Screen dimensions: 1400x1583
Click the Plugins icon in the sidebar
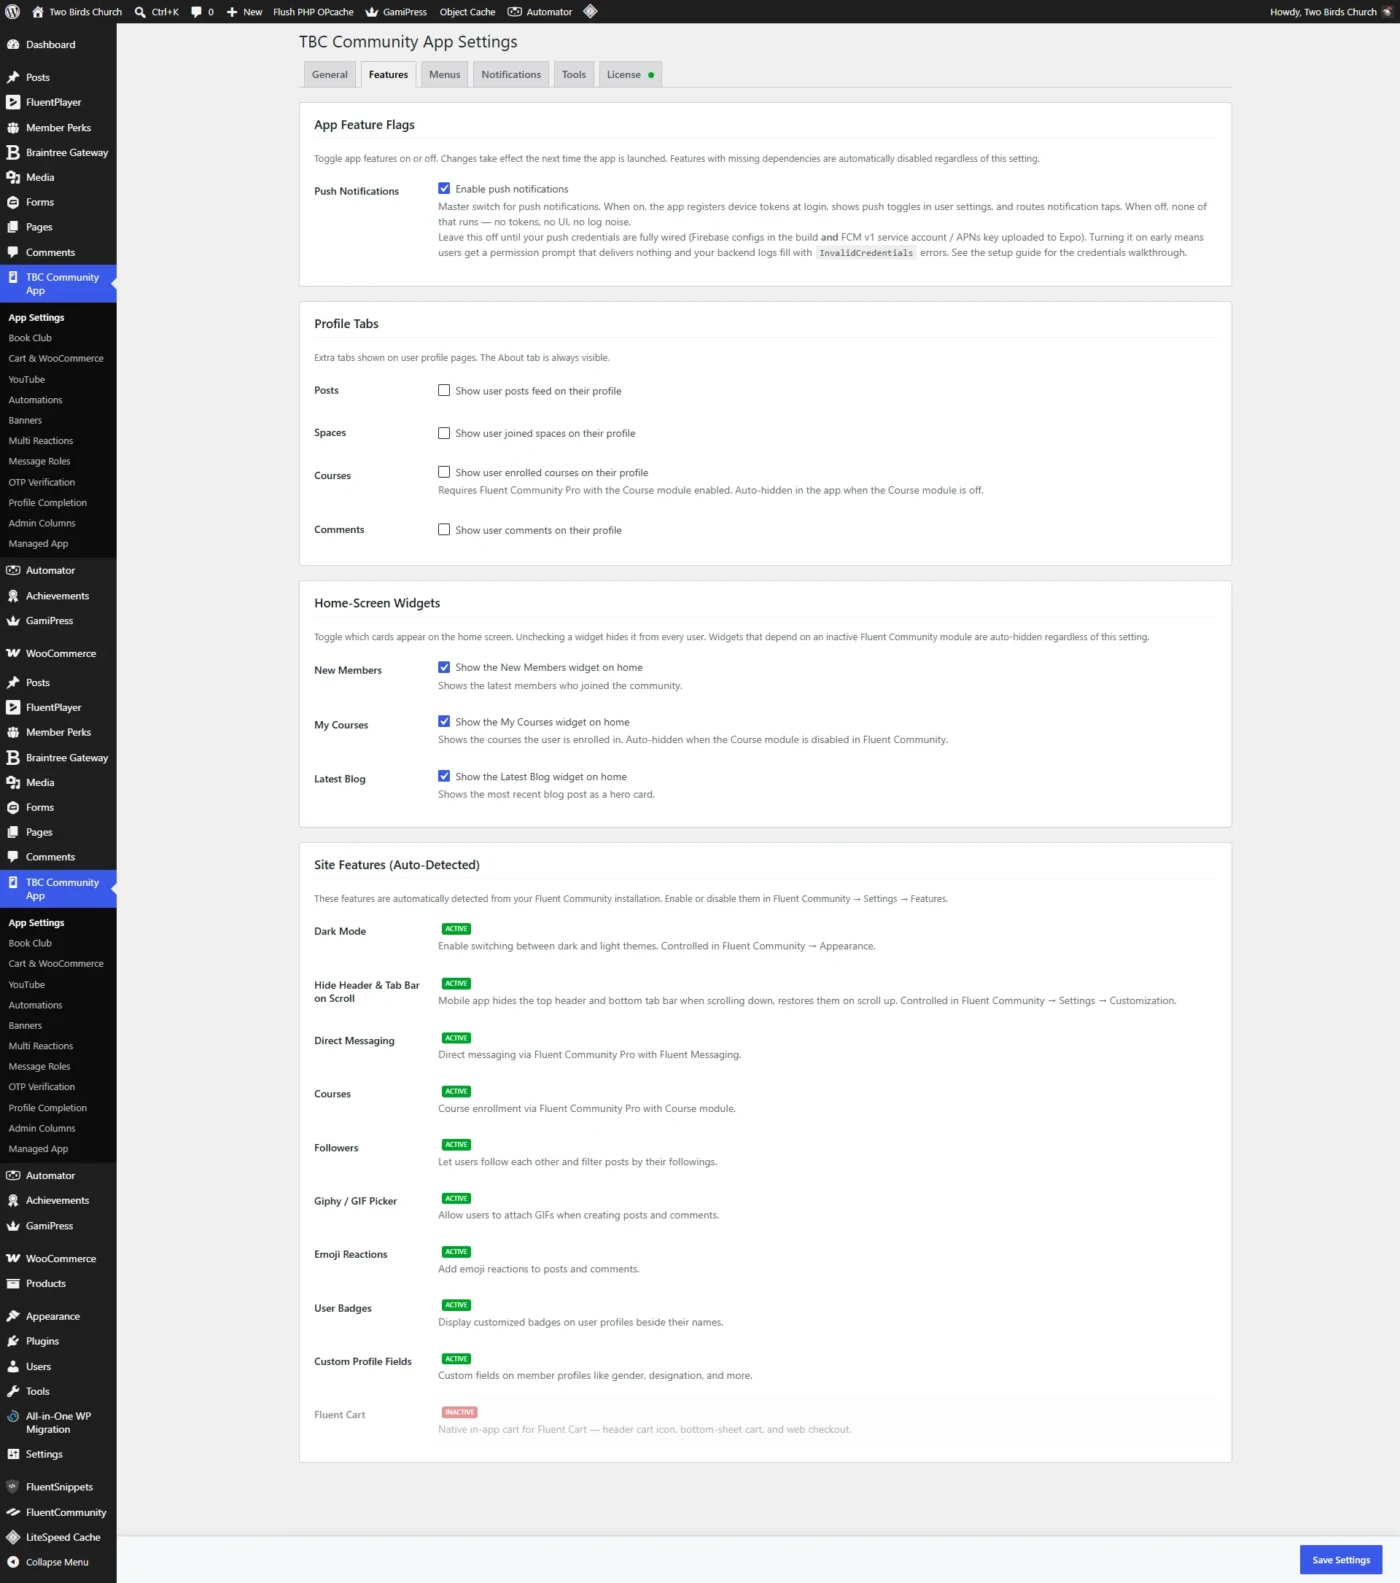pos(13,1342)
